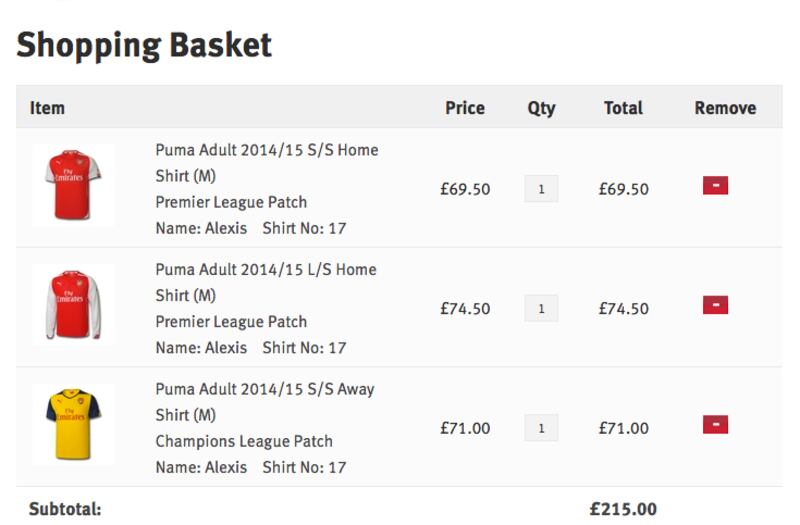Image resolution: width=800 pixels, height=525 pixels.
Task: Click the Qty column header
Action: 541,108
